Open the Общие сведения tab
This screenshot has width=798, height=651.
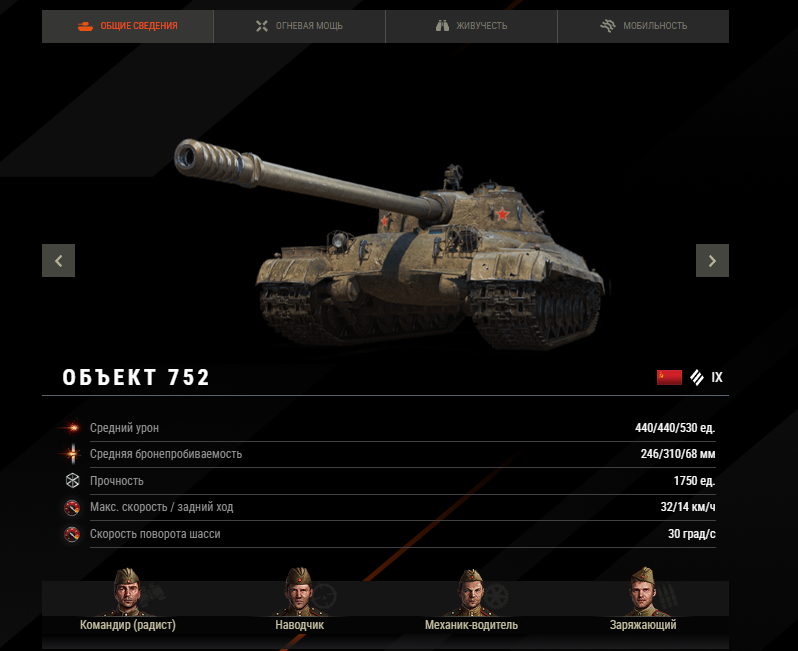[128, 26]
